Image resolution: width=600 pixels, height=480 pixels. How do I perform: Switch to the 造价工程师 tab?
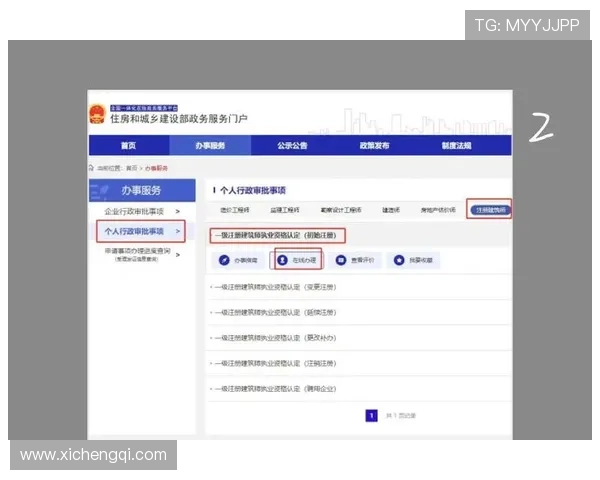click(x=235, y=210)
